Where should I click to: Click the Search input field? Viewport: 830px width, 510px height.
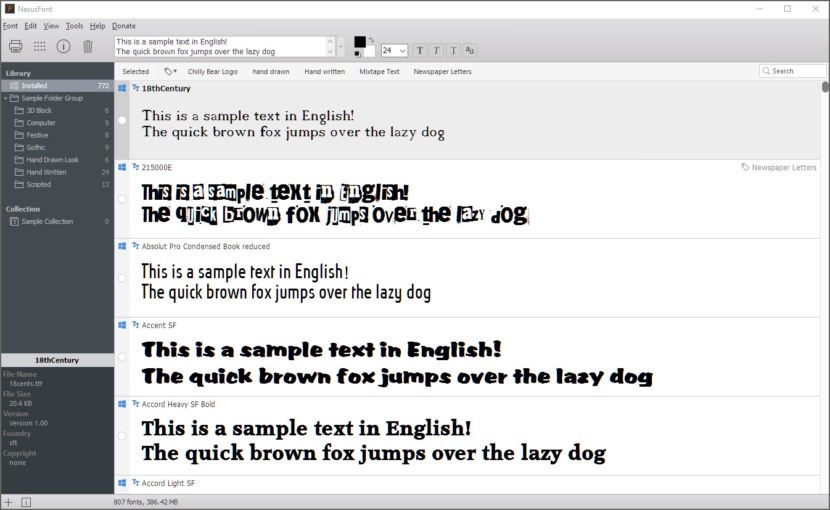pos(792,71)
